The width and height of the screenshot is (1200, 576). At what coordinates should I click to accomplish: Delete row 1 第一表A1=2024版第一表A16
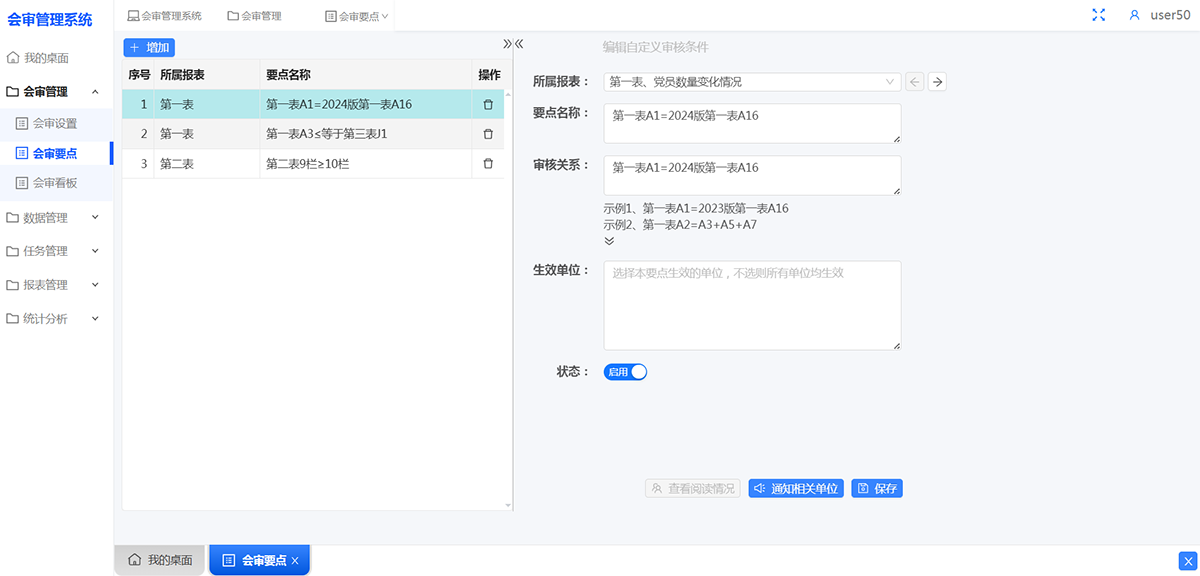488,104
